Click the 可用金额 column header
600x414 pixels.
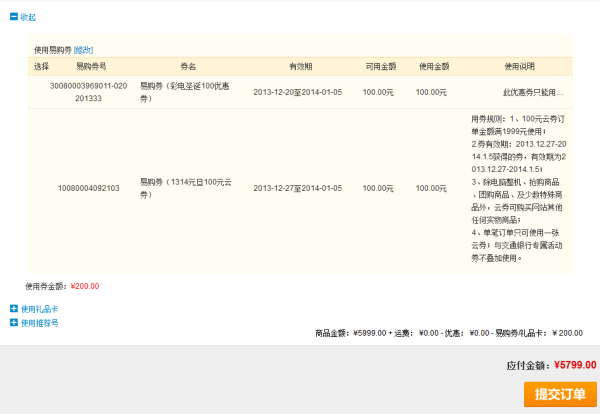click(x=381, y=66)
